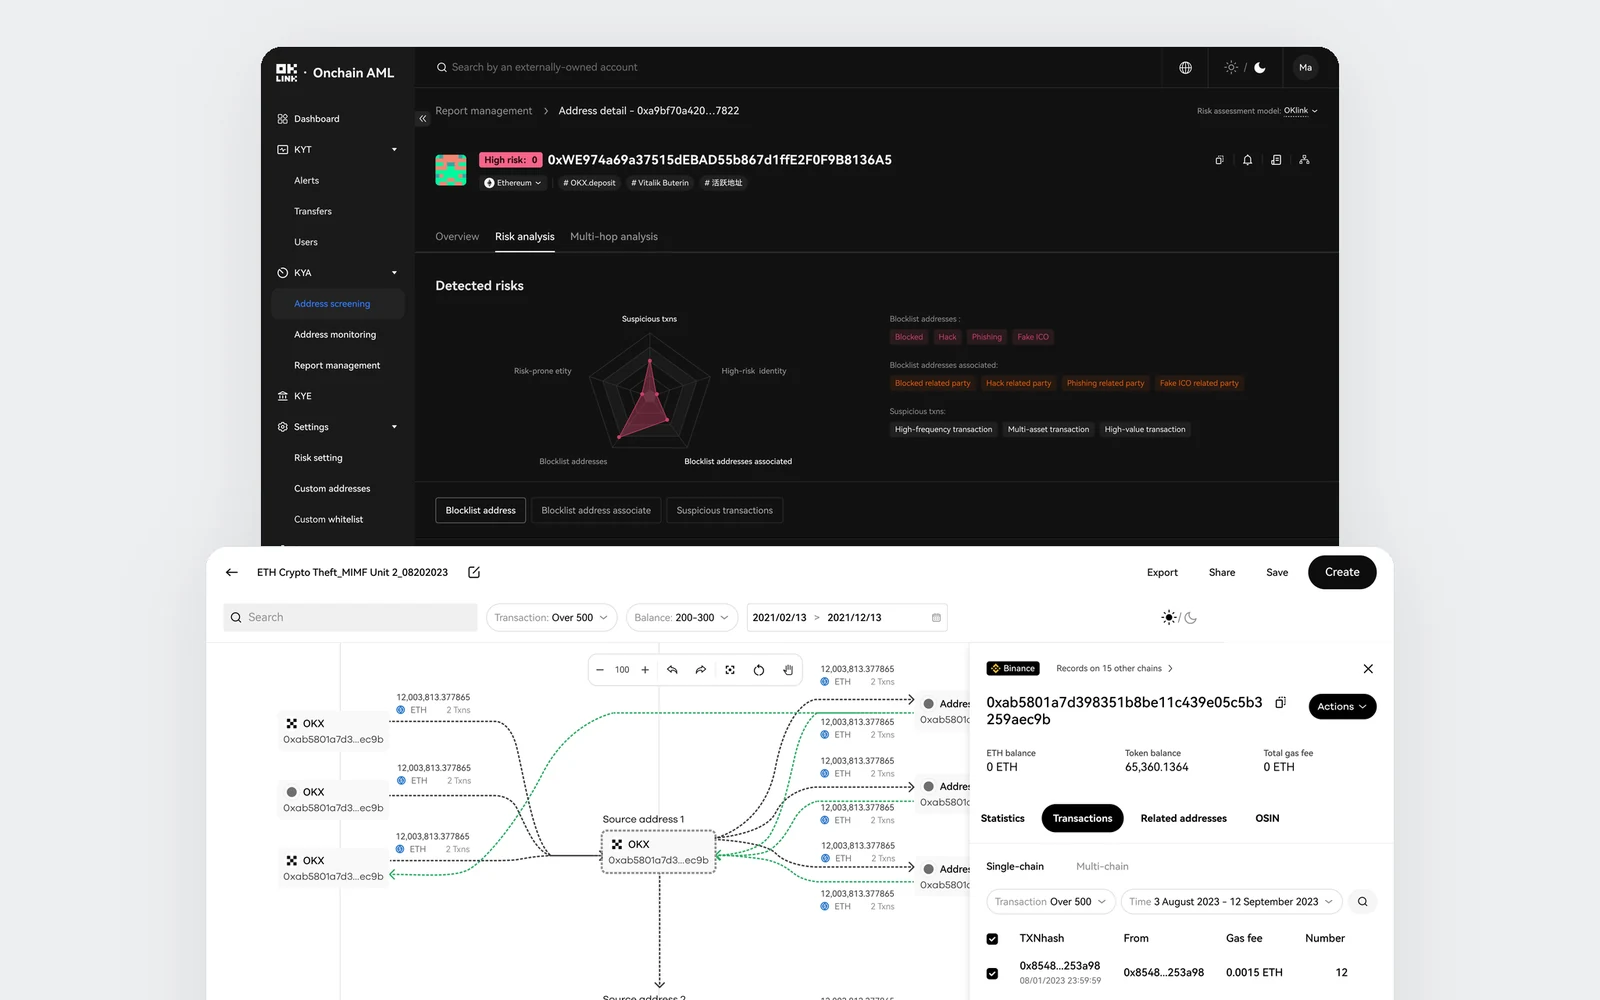Go back with the left arrow icon
1600x1000 pixels.
point(232,573)
